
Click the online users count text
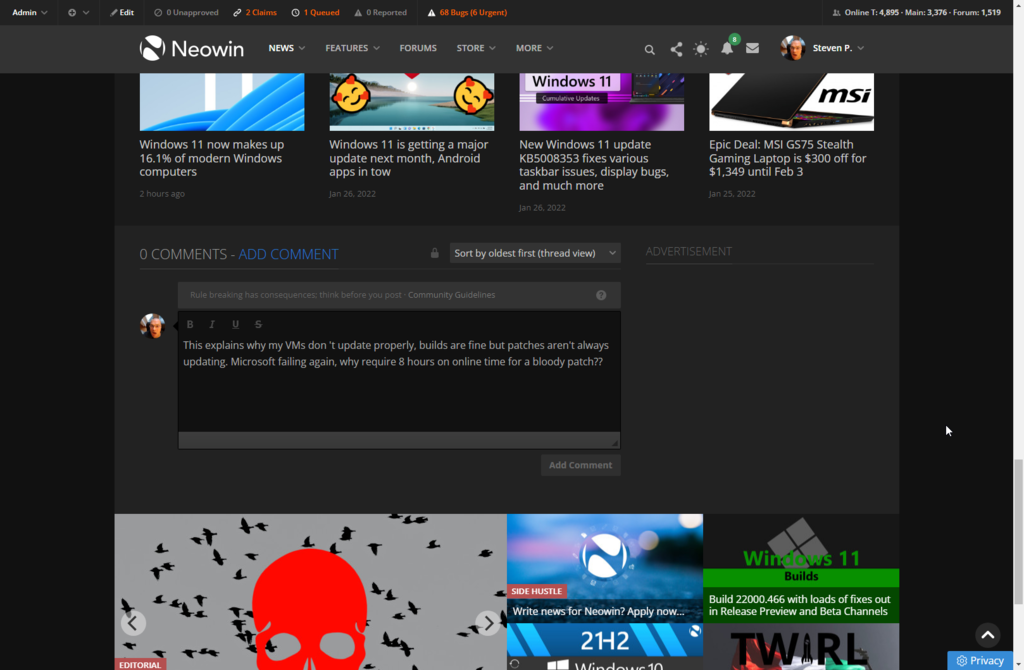pos(916,12)
